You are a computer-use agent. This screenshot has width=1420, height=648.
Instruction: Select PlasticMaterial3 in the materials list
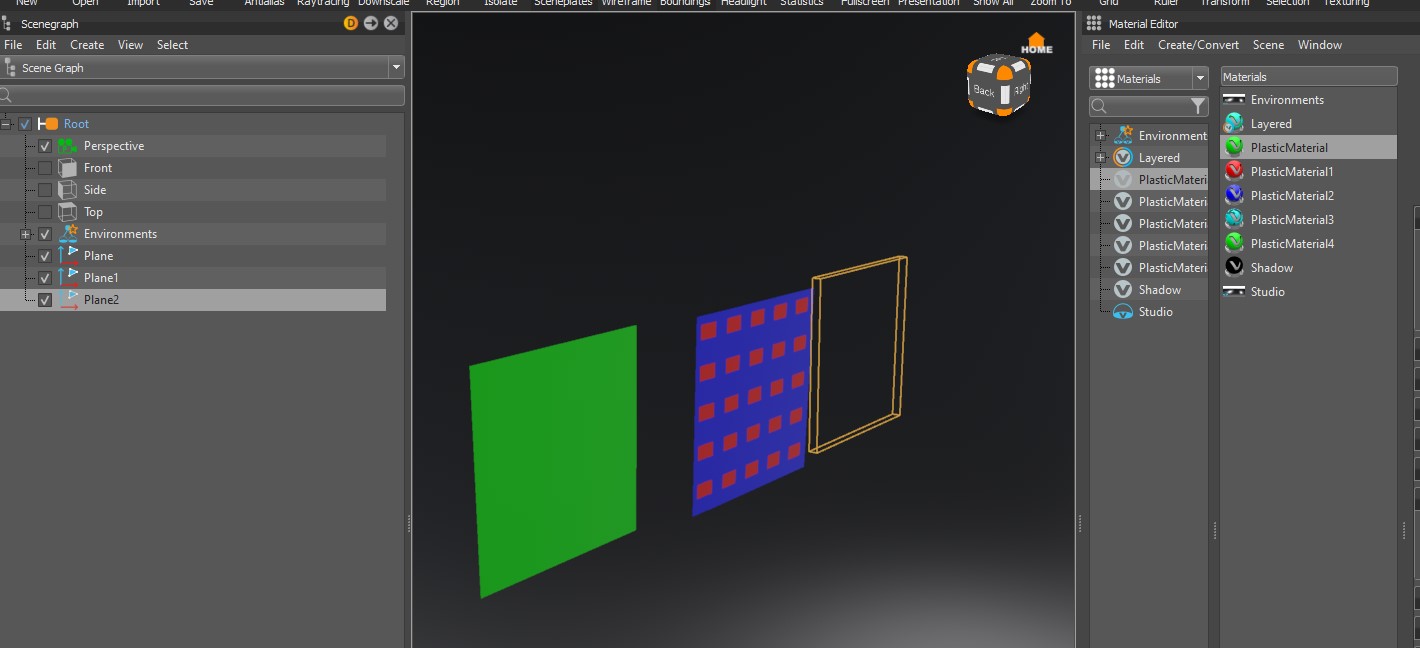1294,219
